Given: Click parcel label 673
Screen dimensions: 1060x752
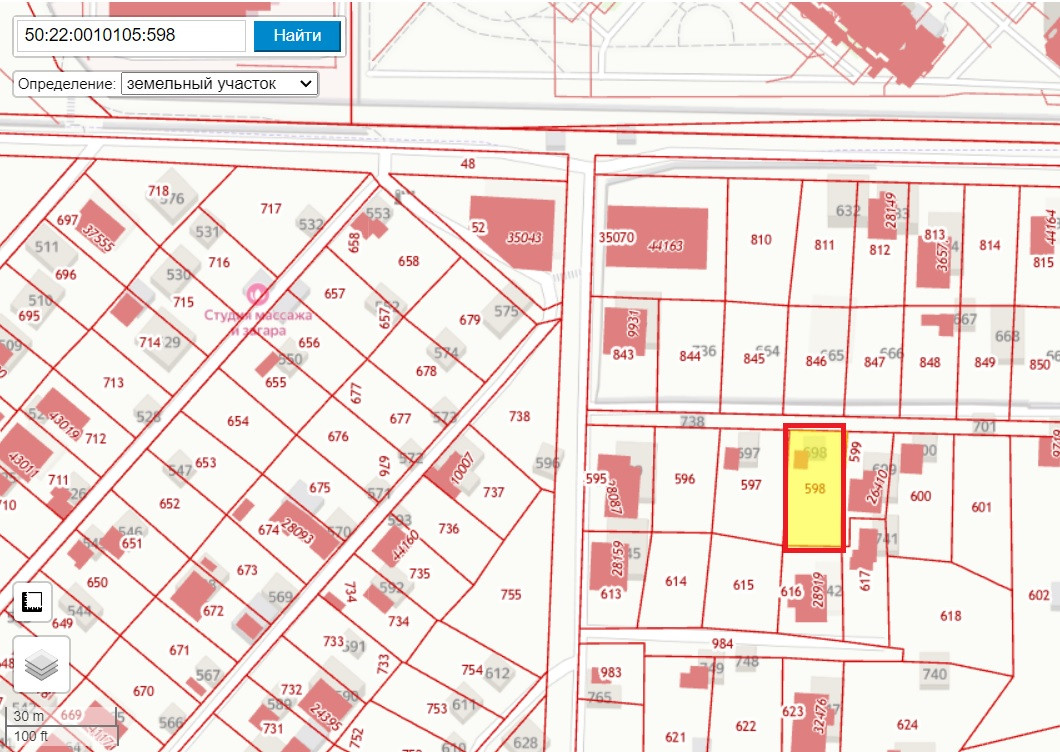Looking at the screenshot, I should click(x=247, y=570).
